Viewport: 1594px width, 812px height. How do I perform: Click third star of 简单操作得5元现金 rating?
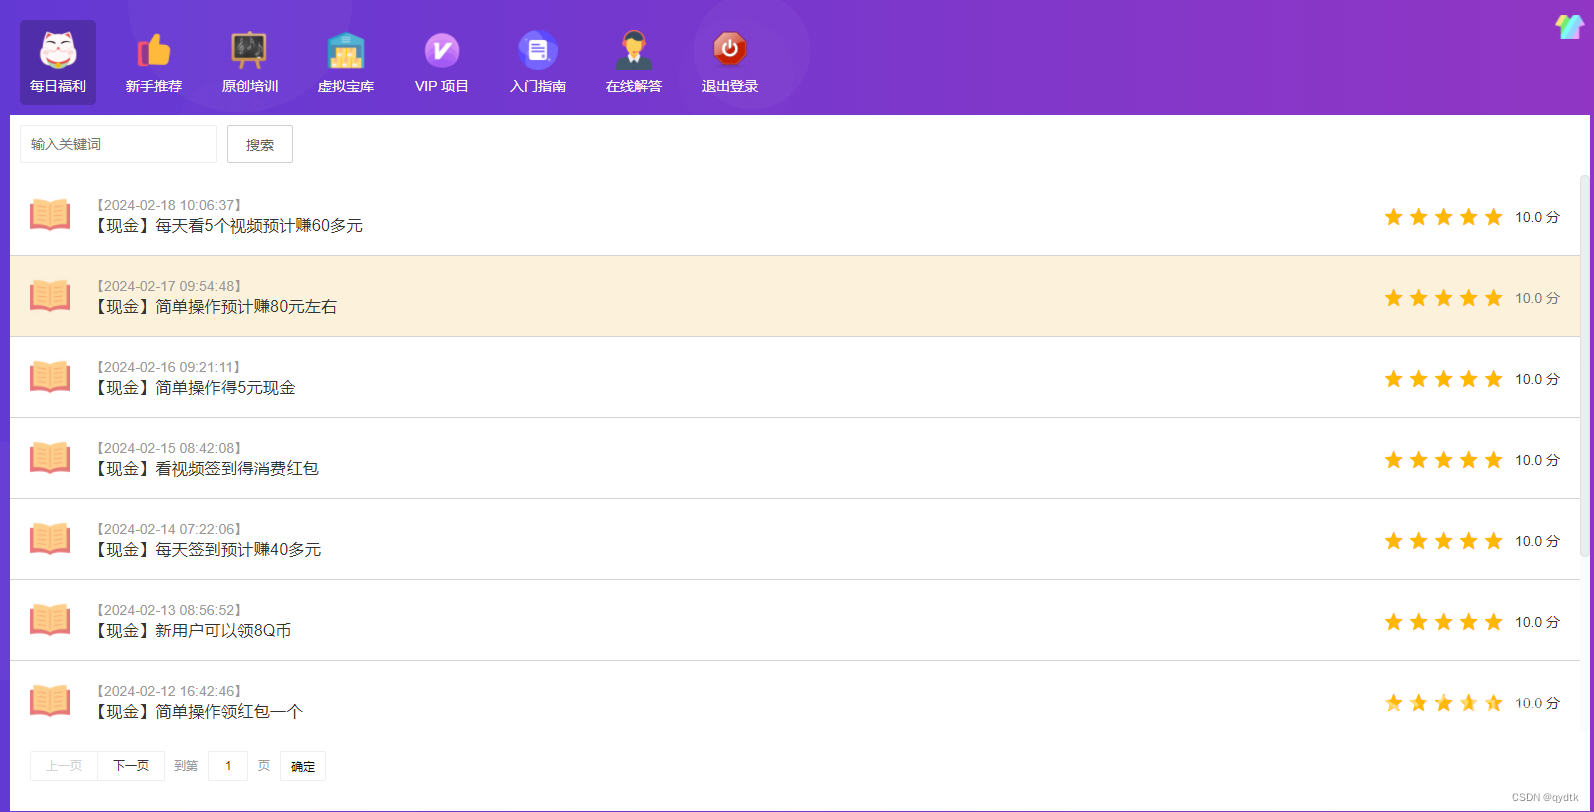tap(1443, 379)
